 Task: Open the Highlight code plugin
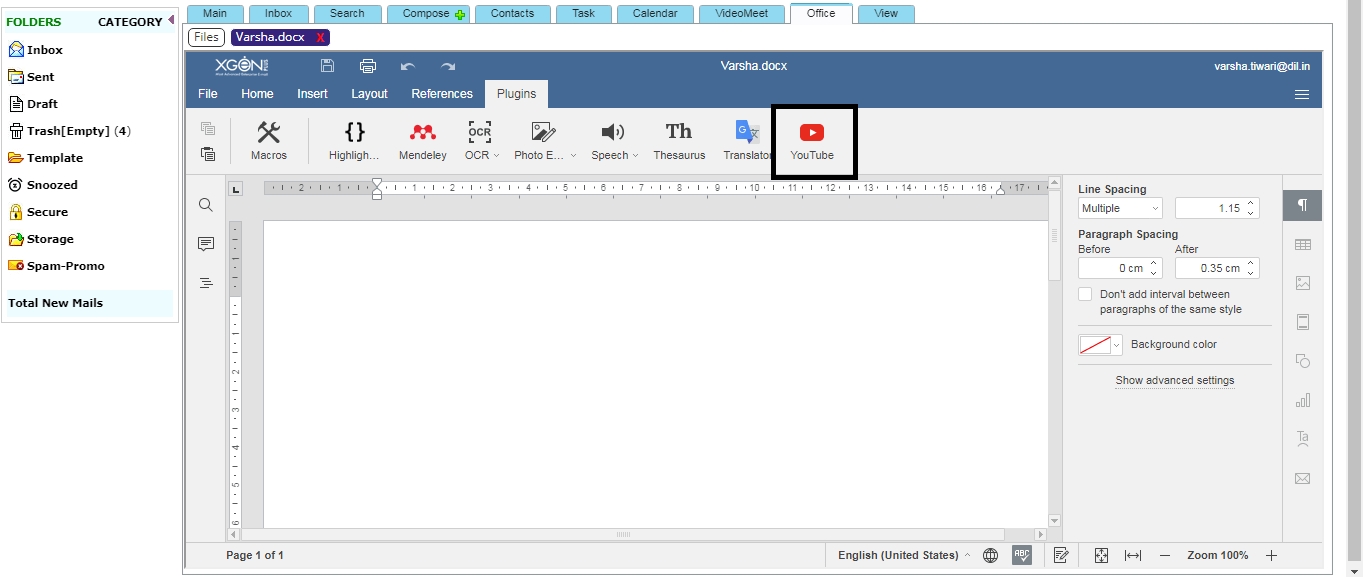click(354, 141)
